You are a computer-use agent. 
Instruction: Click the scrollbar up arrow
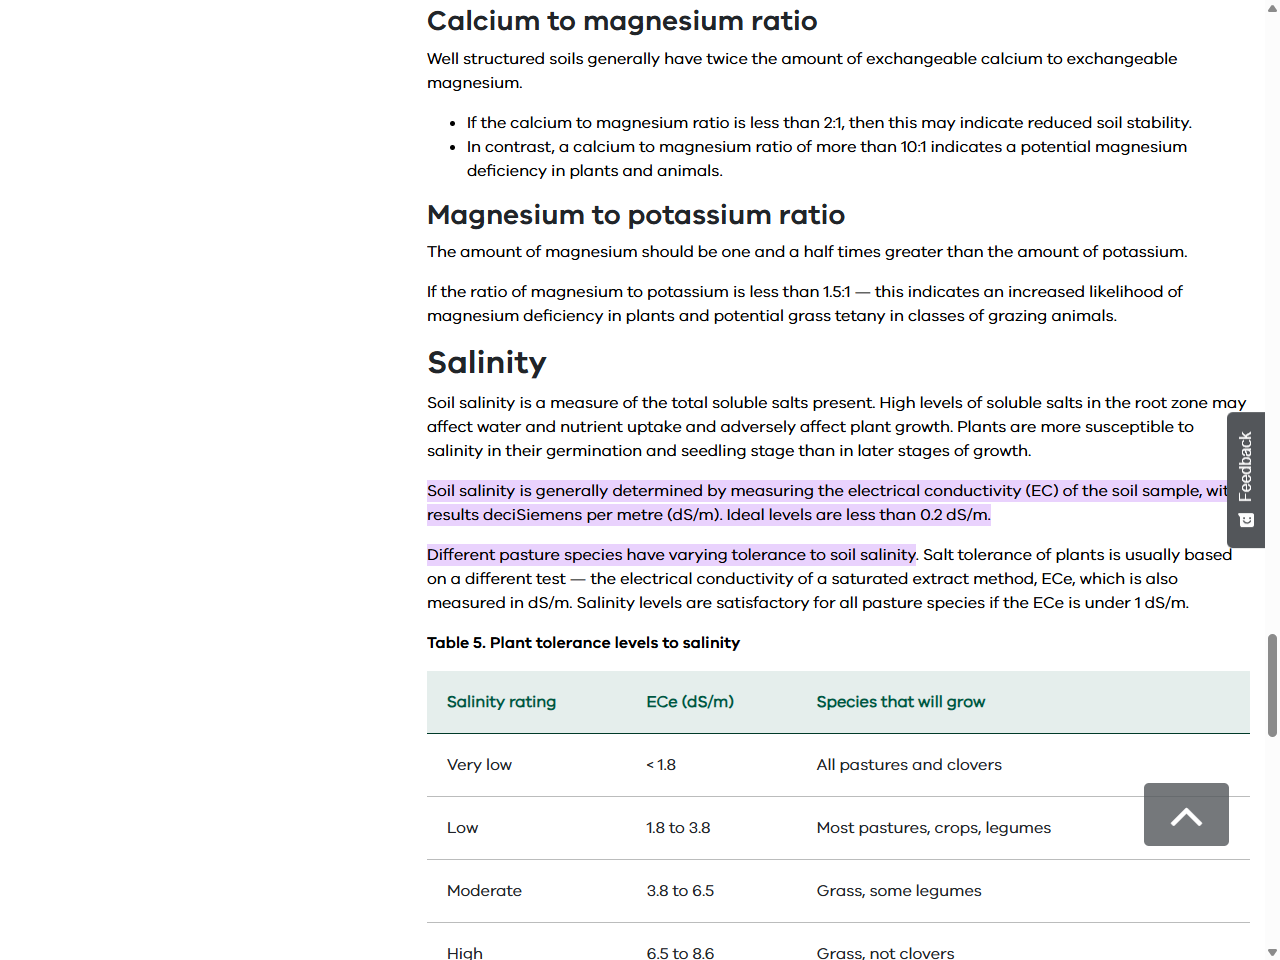tap(1272, 7)
